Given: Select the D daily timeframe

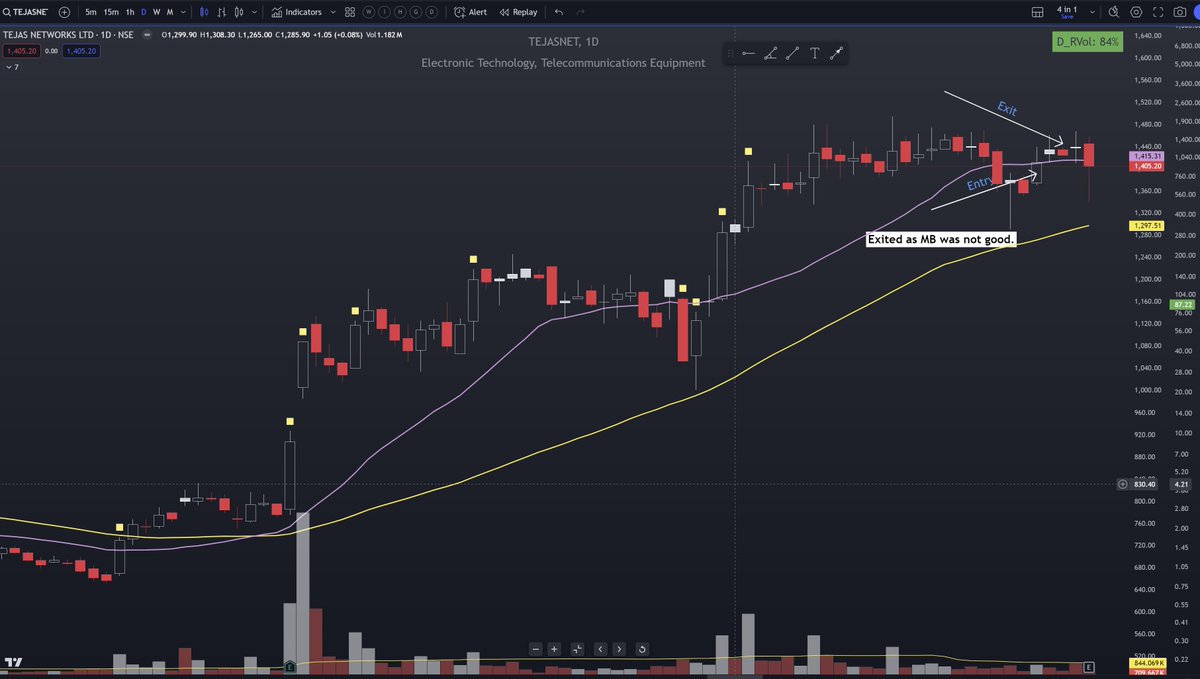Looking at the screenshot, I should (x=143, y=12).
